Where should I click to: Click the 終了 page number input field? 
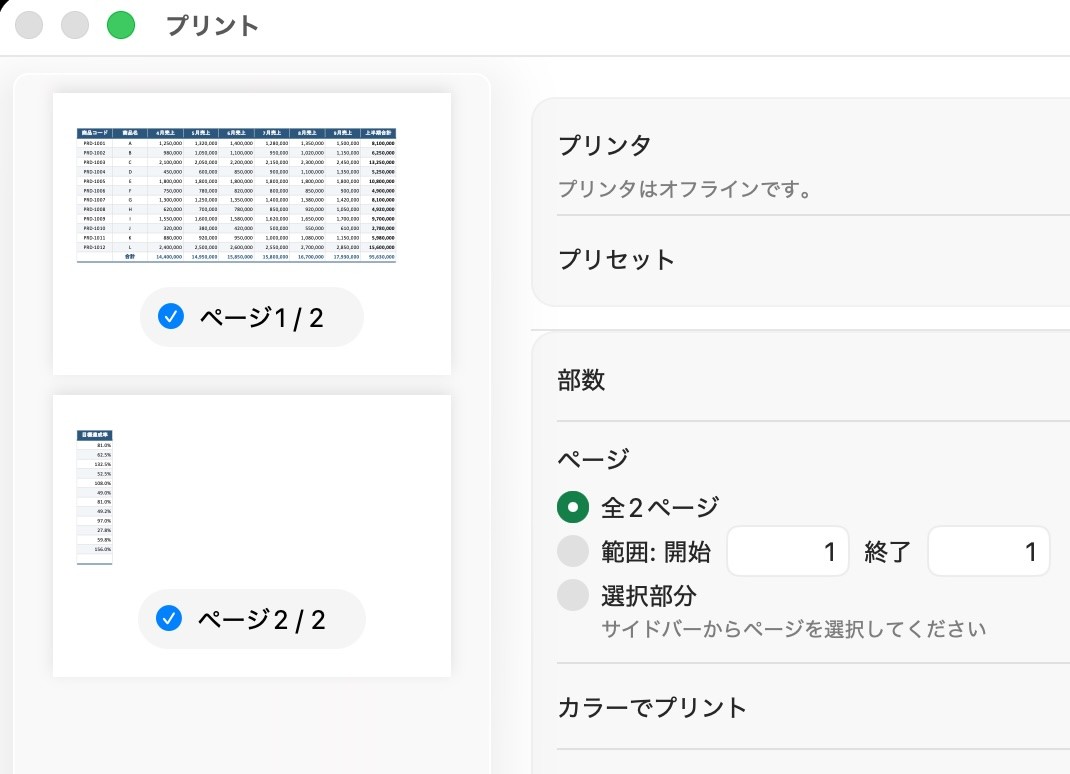pyautogui.click(x=988, y=551)
